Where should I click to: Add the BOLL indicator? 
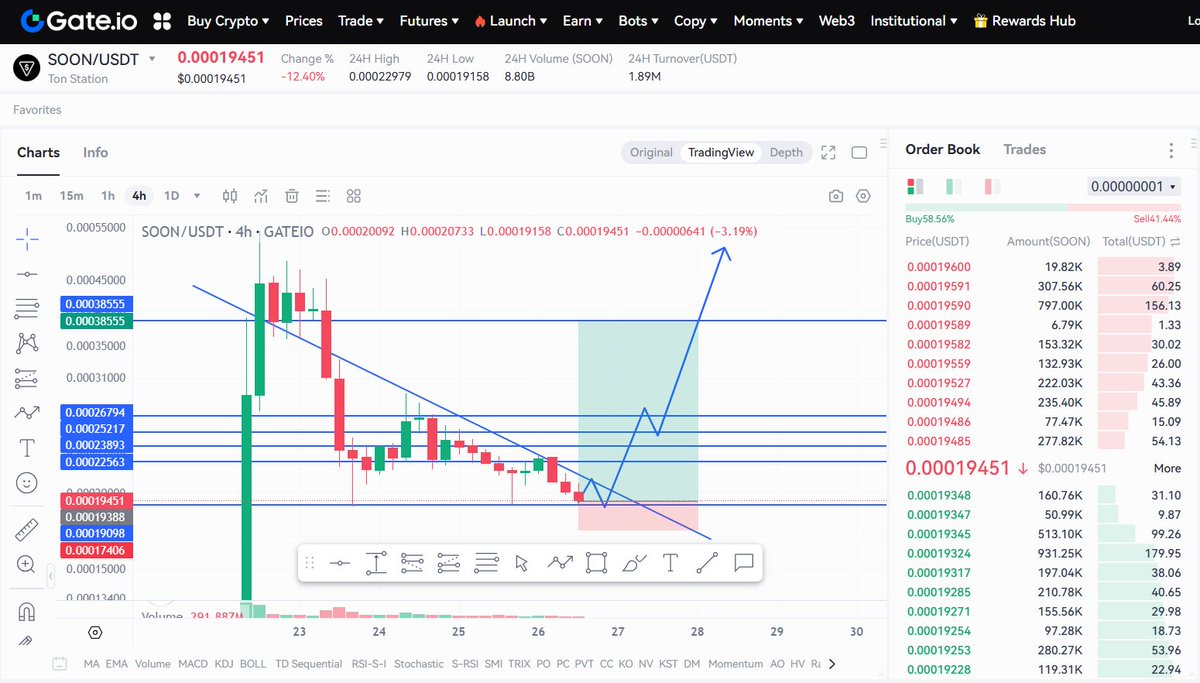tap(253, 663)
